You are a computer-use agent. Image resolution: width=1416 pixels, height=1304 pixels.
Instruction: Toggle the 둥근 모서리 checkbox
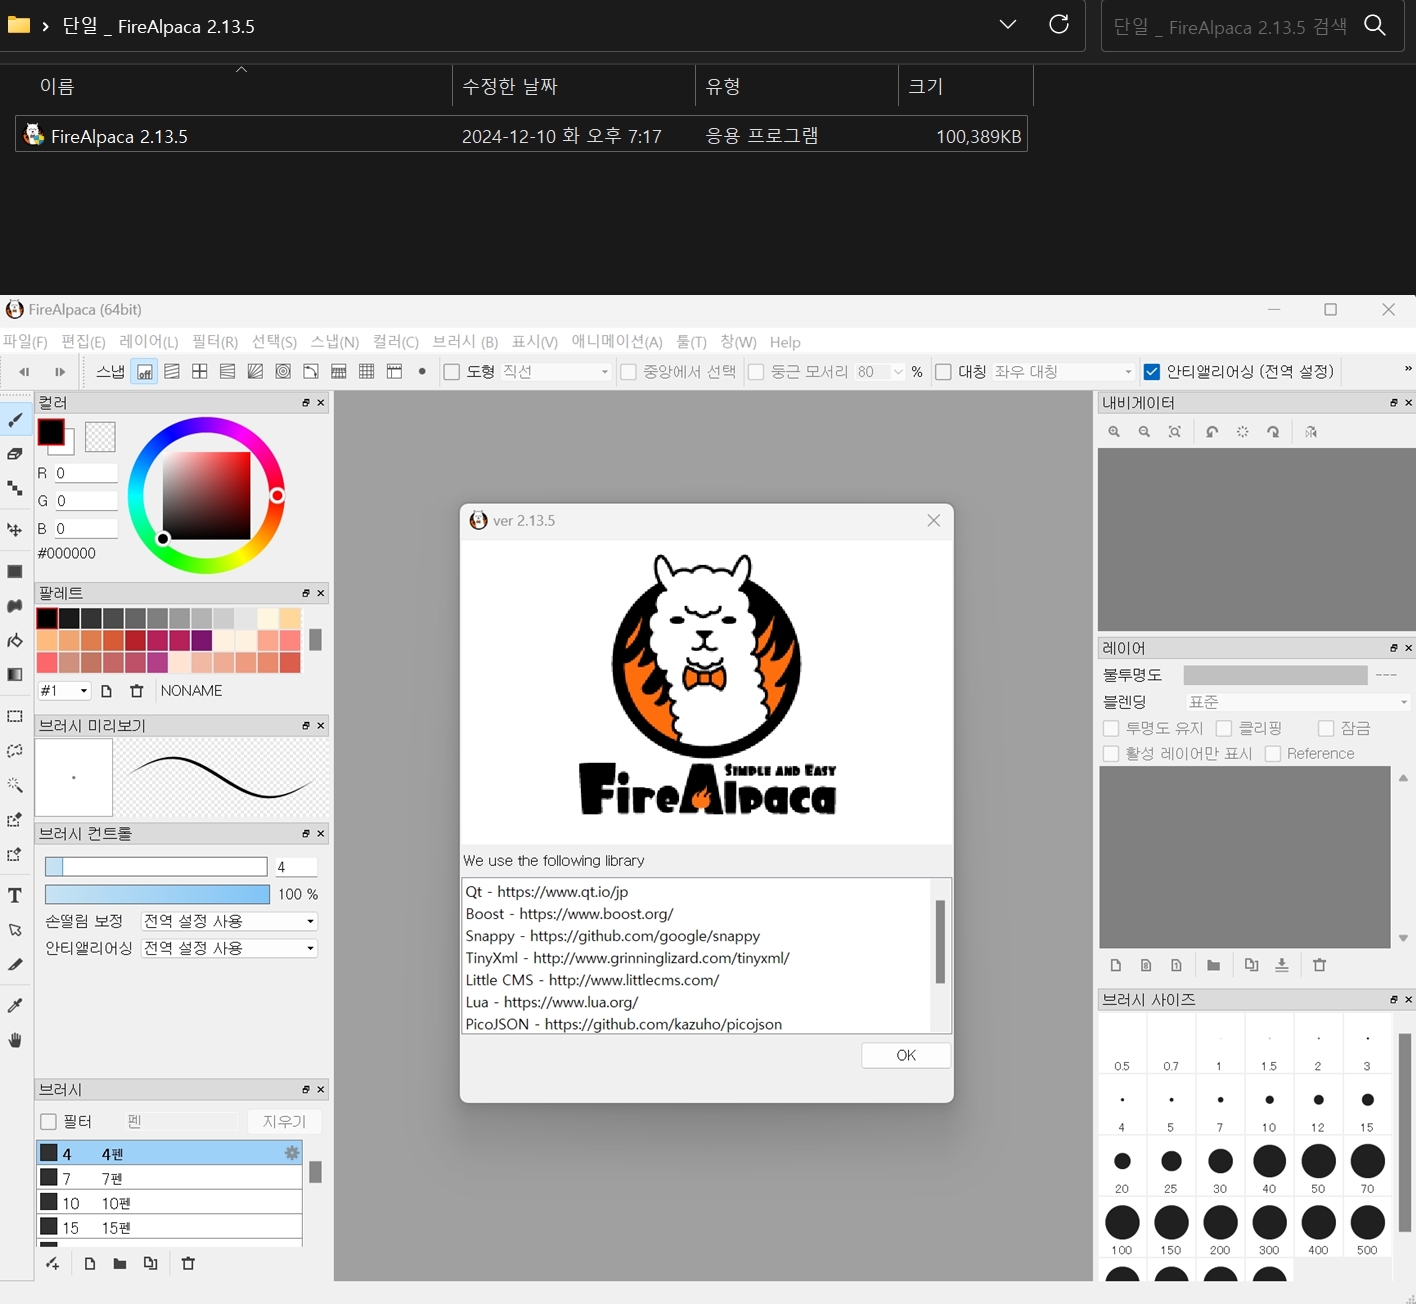pyautogui.click(x=757, y=372)
